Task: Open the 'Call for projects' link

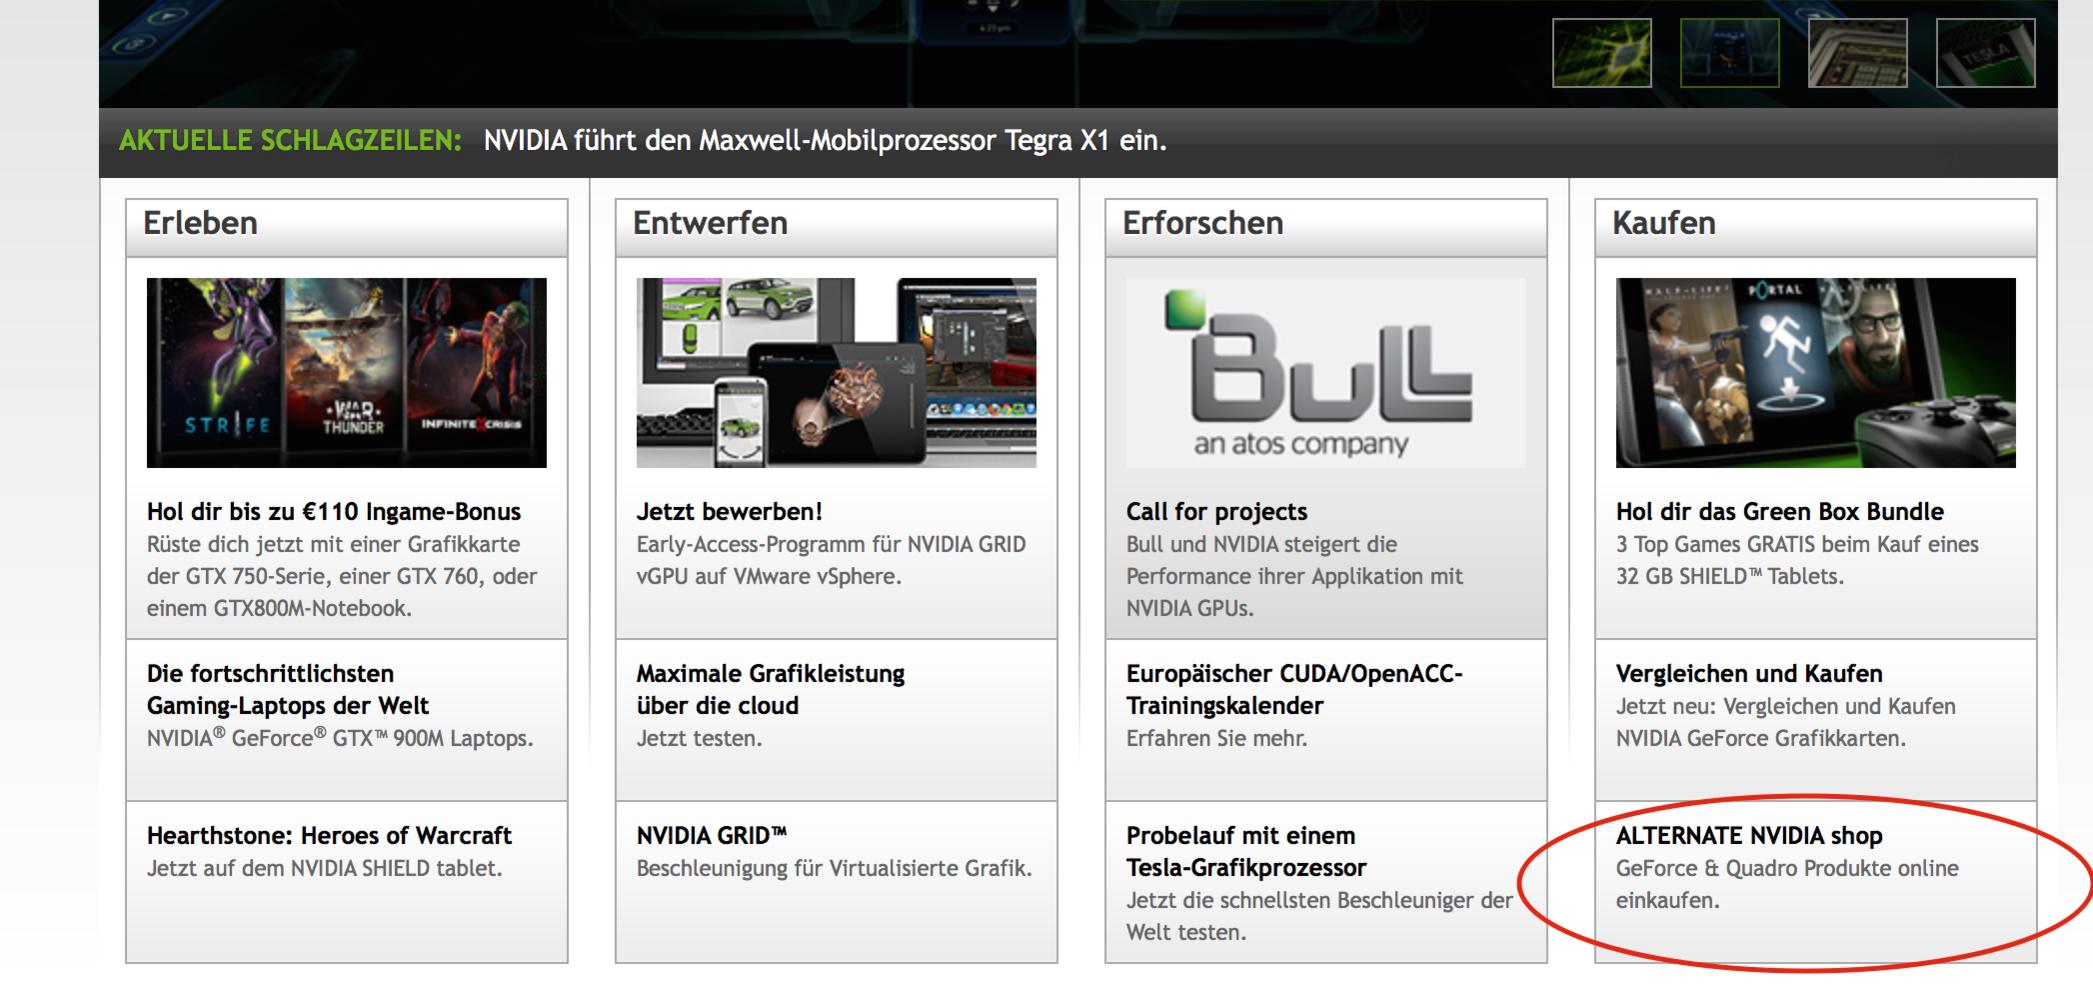Action: 1216,512
